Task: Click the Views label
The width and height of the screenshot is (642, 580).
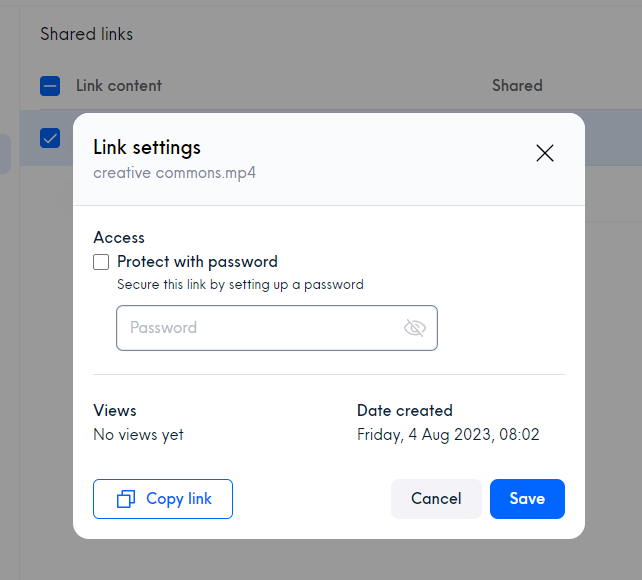Action: click(x=115, y=410)
